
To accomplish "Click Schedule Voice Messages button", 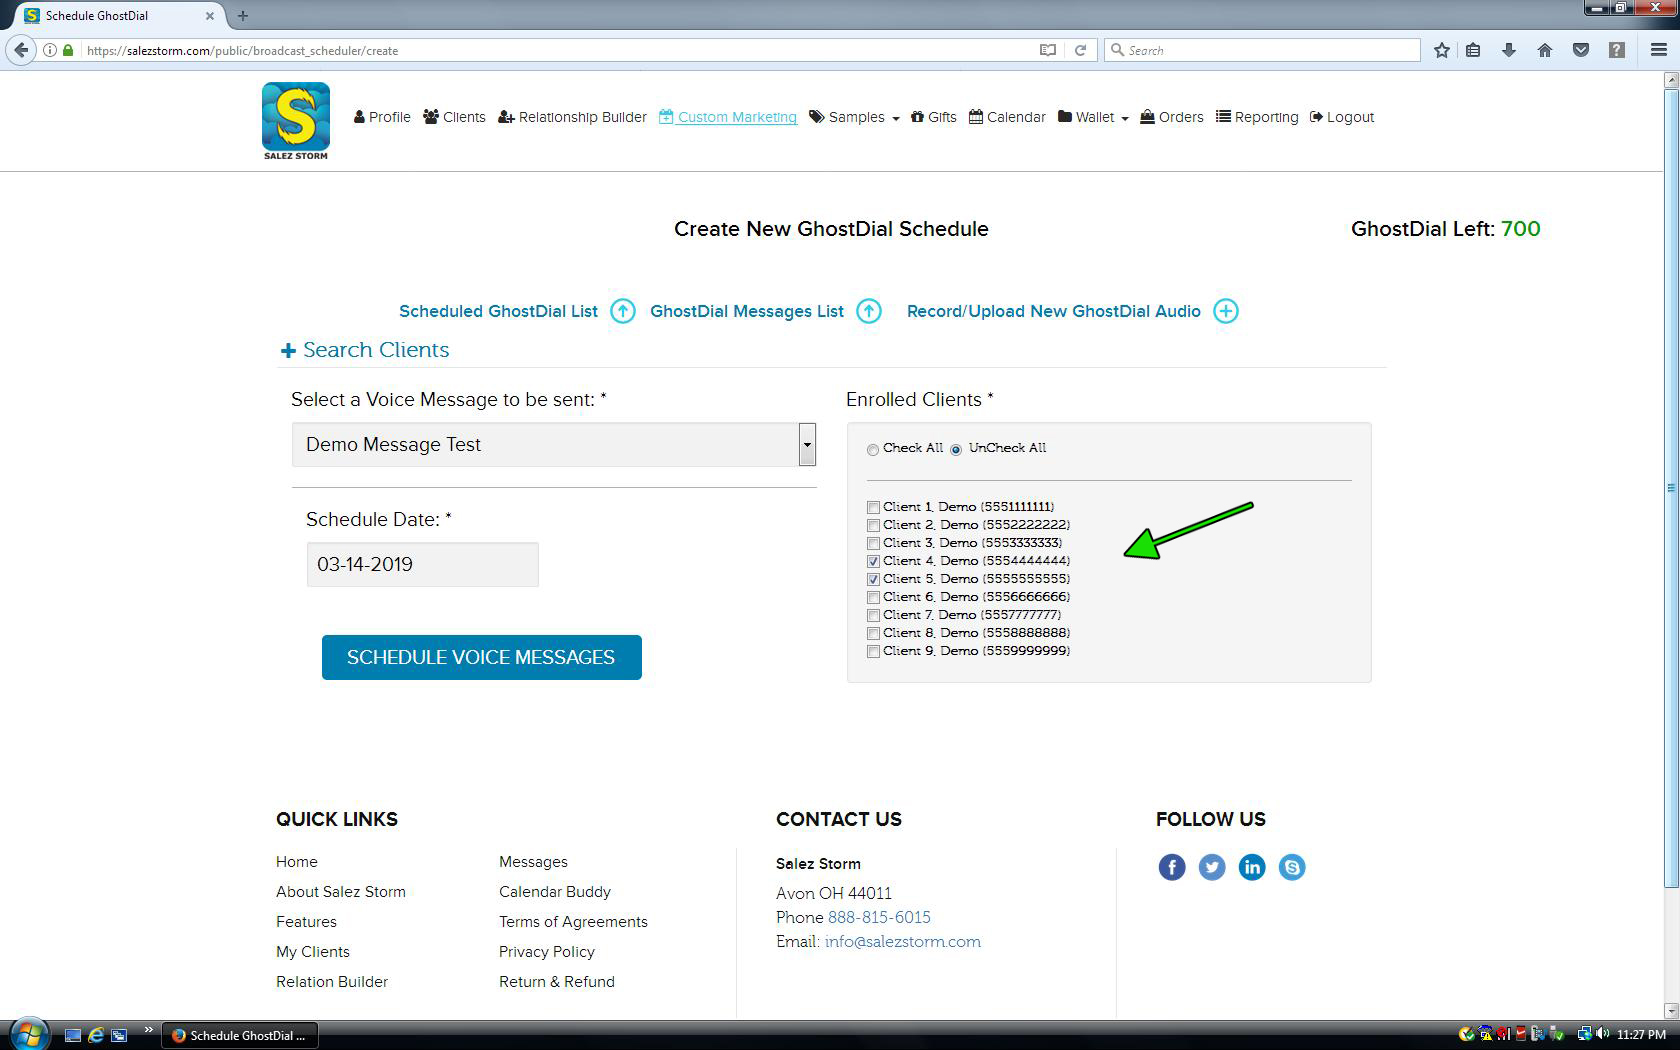I will pos(481,657).
